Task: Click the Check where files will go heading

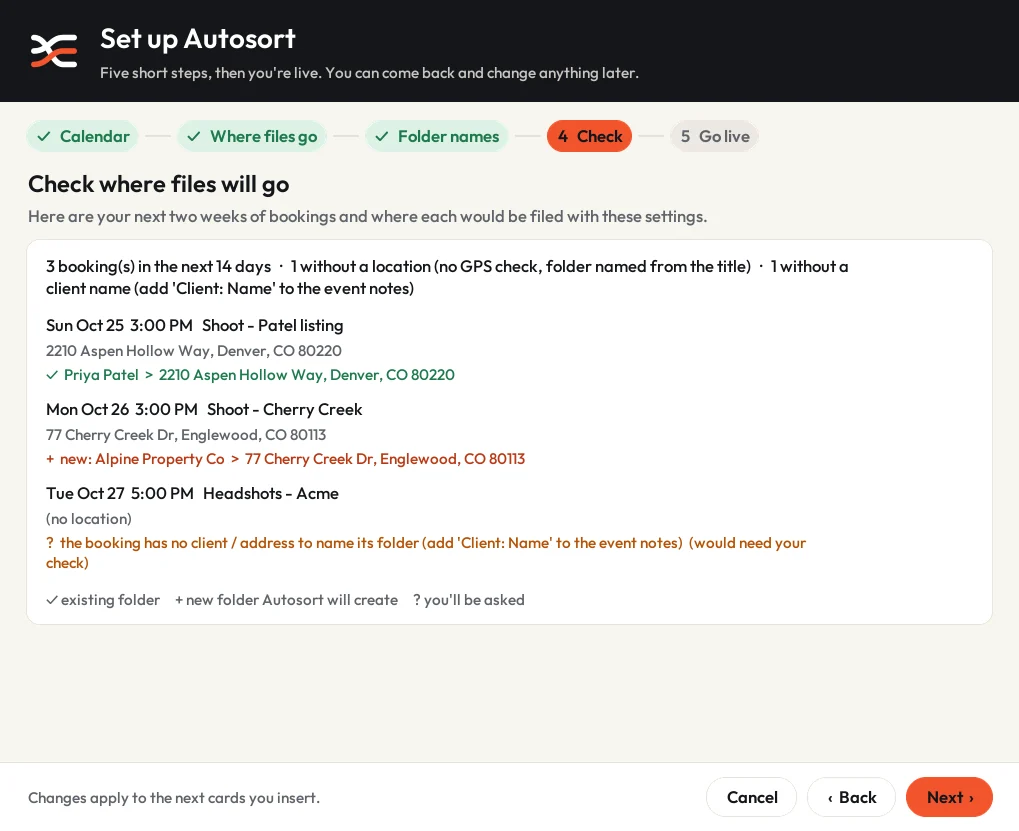Action: 159,185
